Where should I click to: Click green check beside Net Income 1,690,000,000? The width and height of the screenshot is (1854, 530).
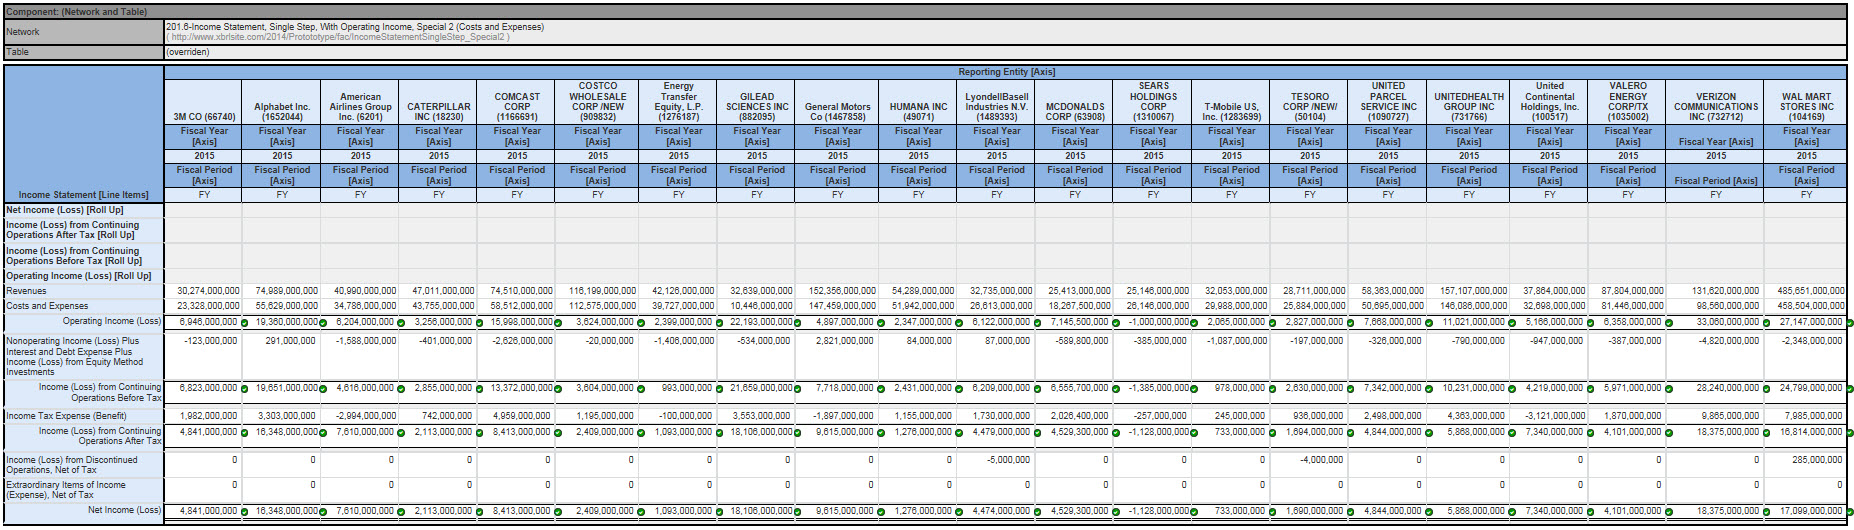[1352, 512]
